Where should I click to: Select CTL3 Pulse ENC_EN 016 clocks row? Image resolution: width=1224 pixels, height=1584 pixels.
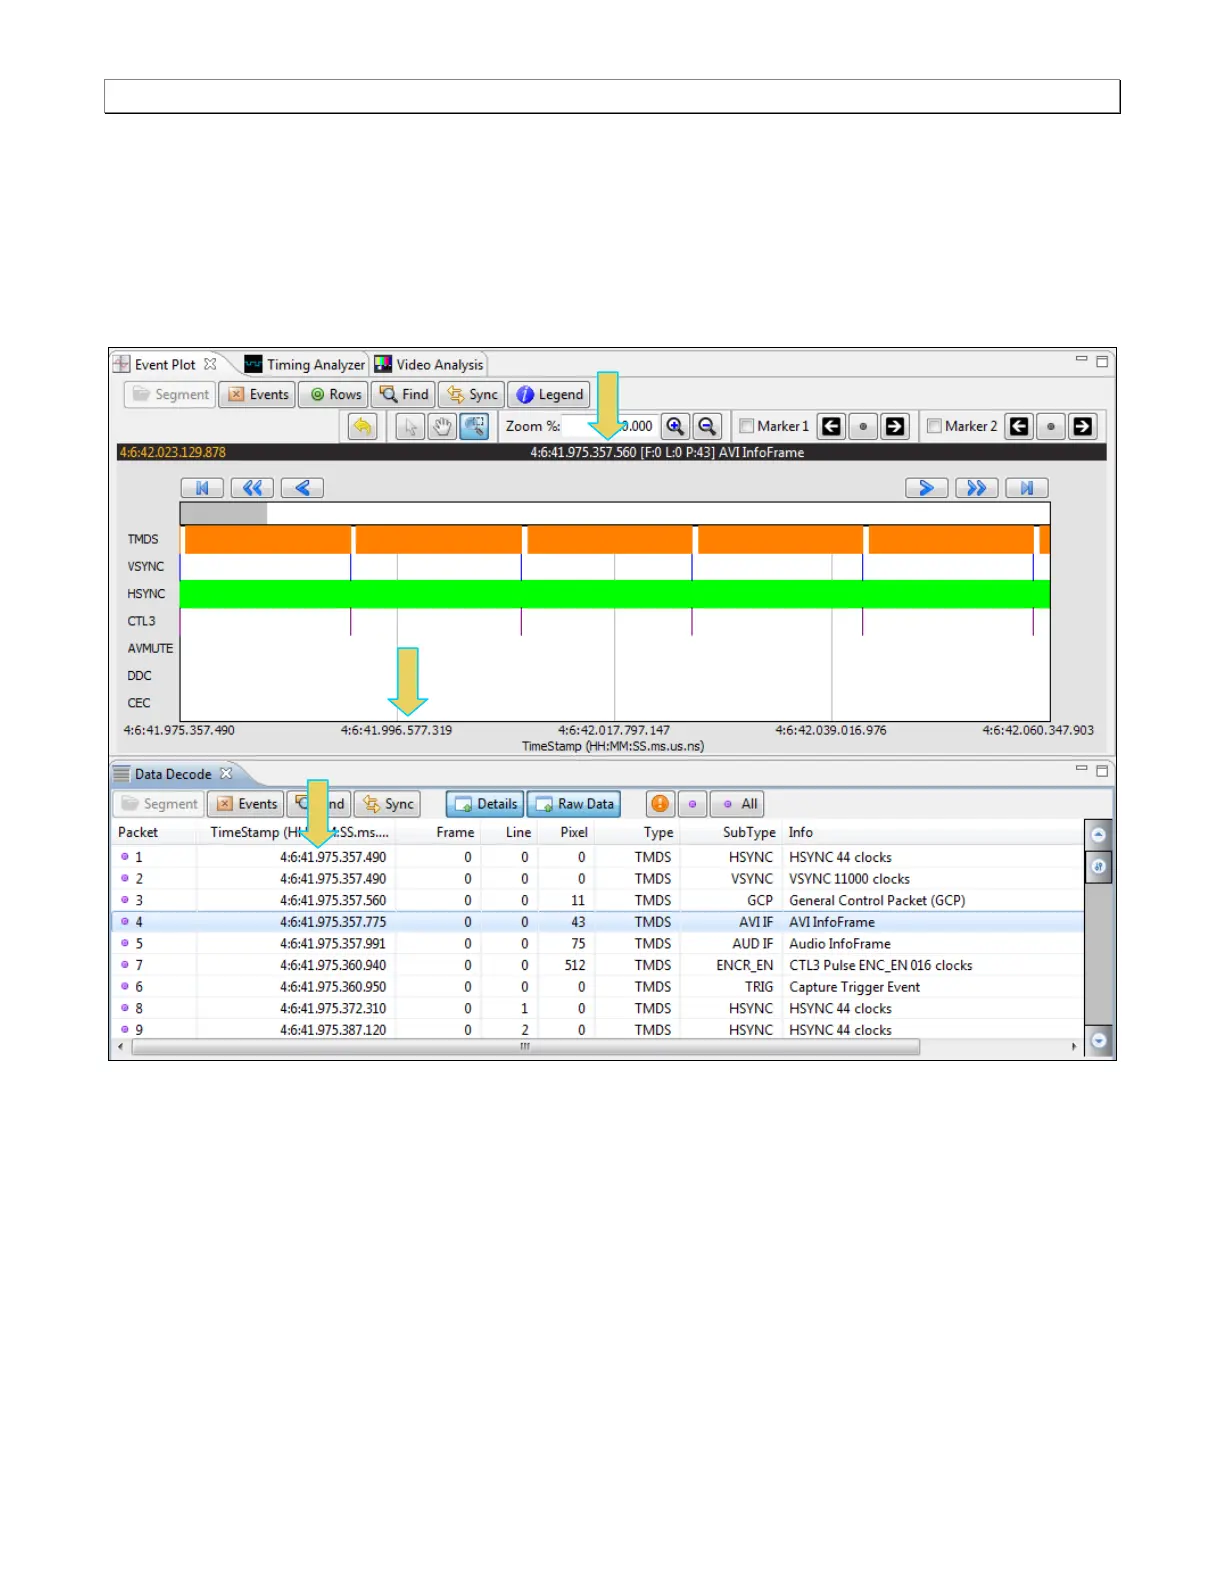[x=598, y=965]
